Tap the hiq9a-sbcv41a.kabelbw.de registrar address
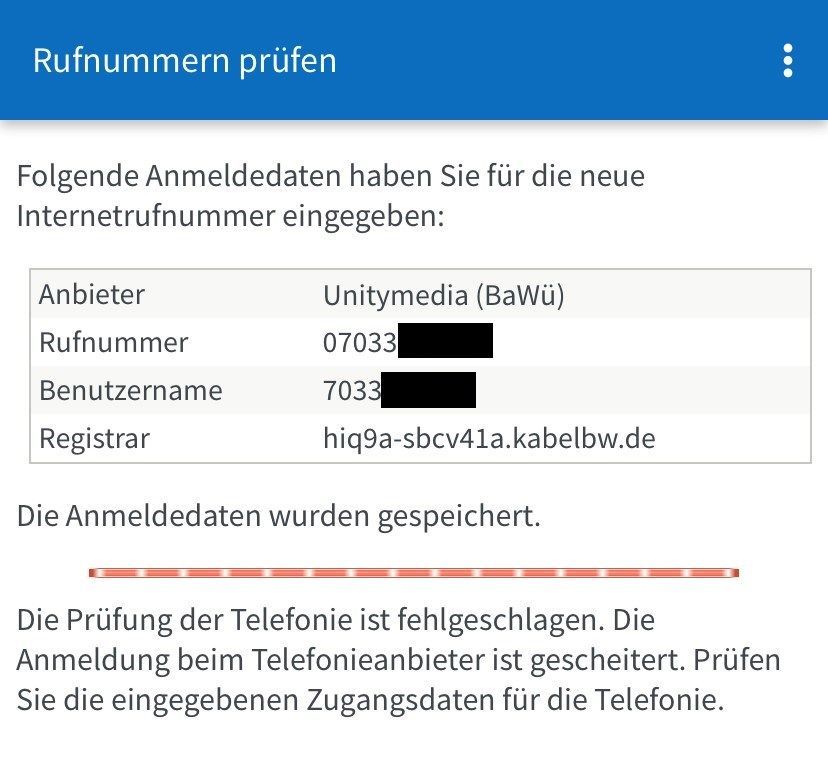Image resolution: width=828 pixels, height=783 pixels. tap(489, 438)
